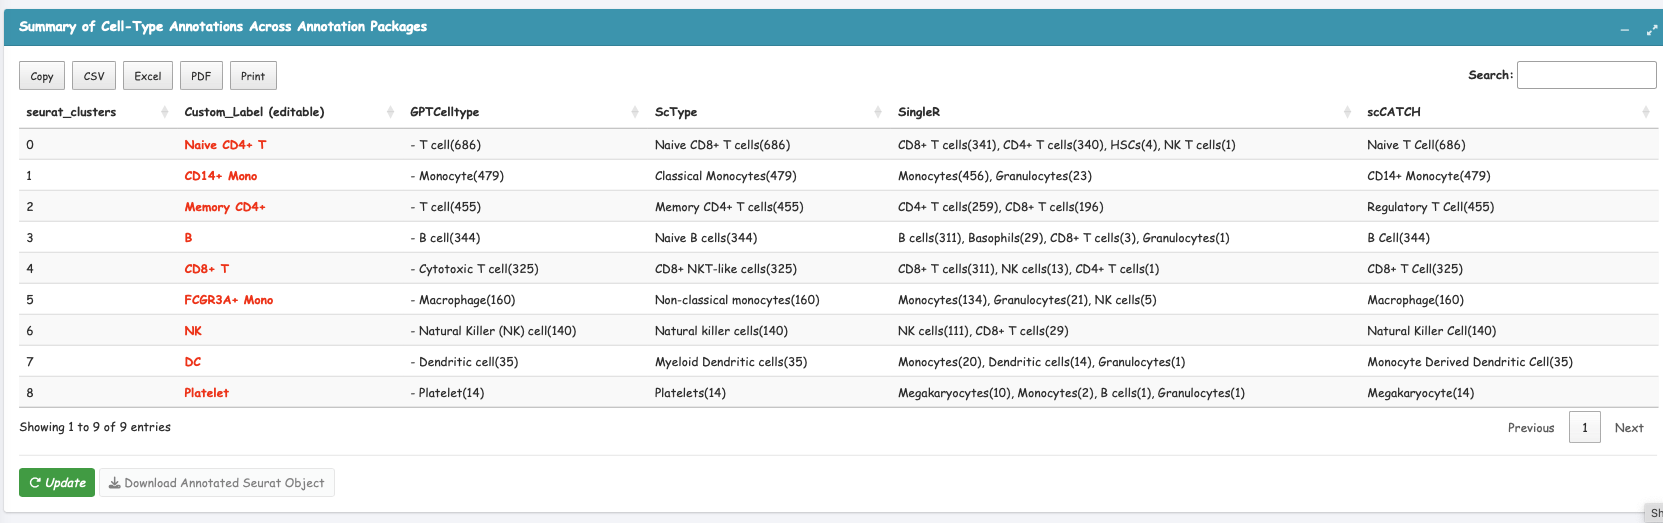The image size is (1663, 523).
Task: Download Annotated Seurat Object
Action: pyautogui.click(x=217, y=483)
